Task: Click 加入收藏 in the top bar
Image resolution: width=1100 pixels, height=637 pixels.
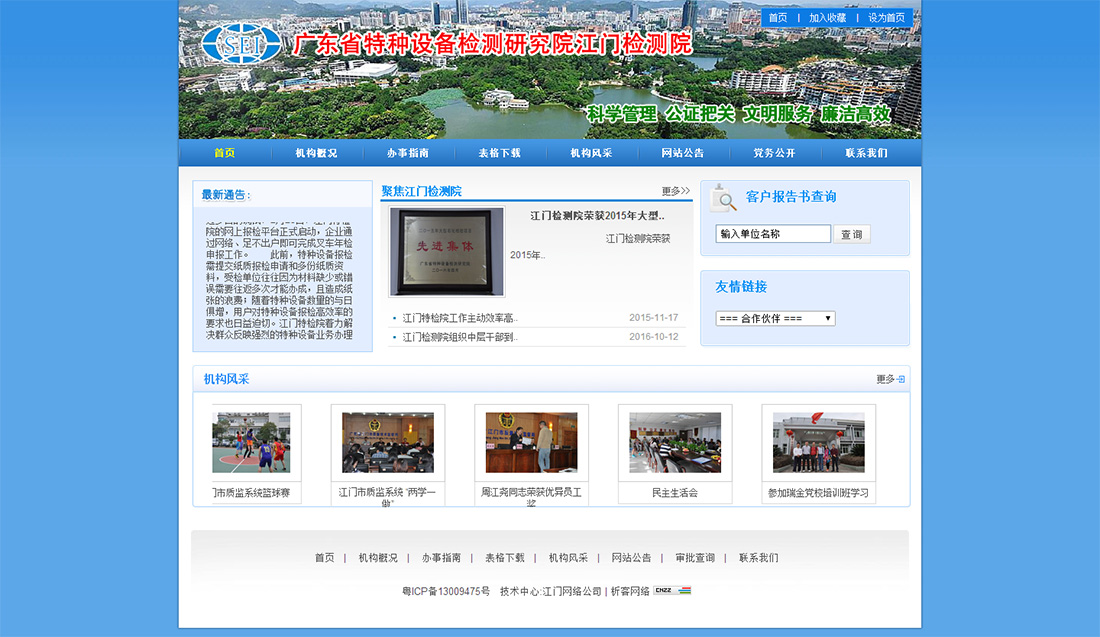Action: pos(827,18)
